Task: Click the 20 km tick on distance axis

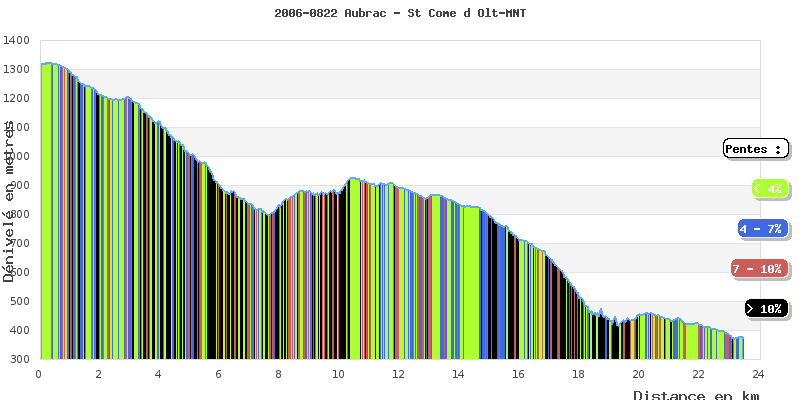Action: pos(638,374)
